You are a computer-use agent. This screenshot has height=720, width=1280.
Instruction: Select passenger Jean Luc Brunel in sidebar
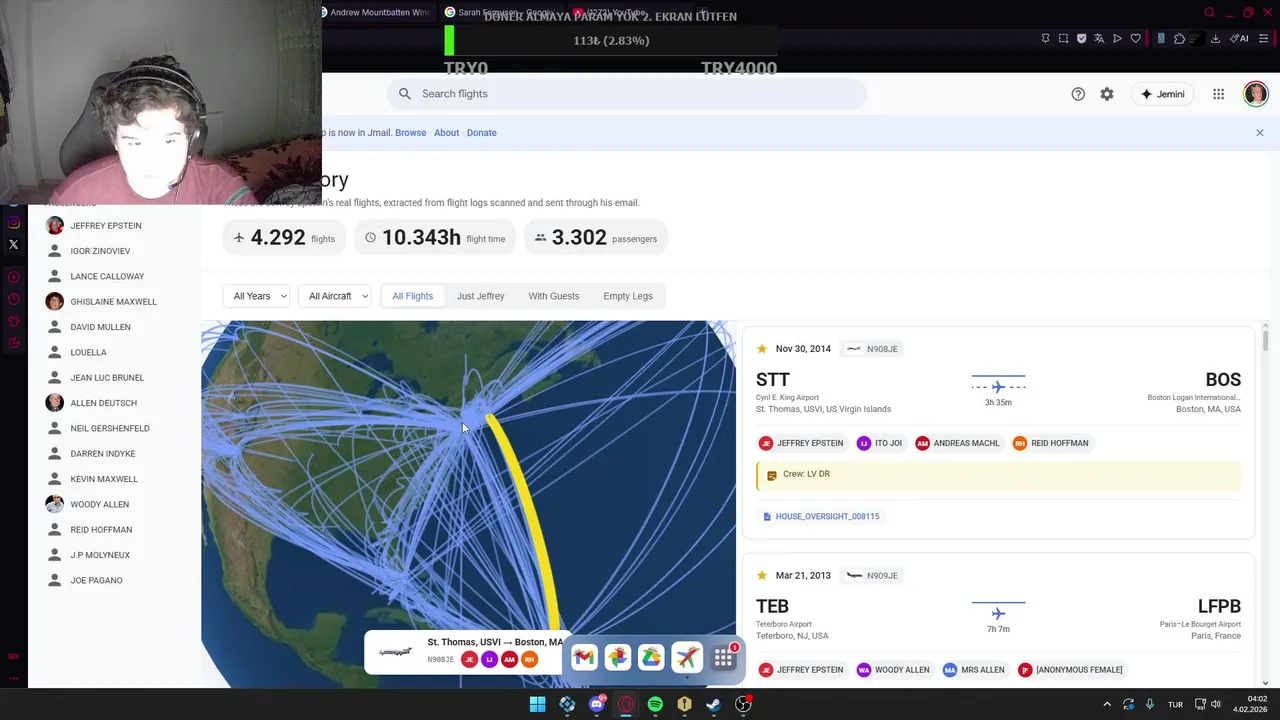coord(107,378)
